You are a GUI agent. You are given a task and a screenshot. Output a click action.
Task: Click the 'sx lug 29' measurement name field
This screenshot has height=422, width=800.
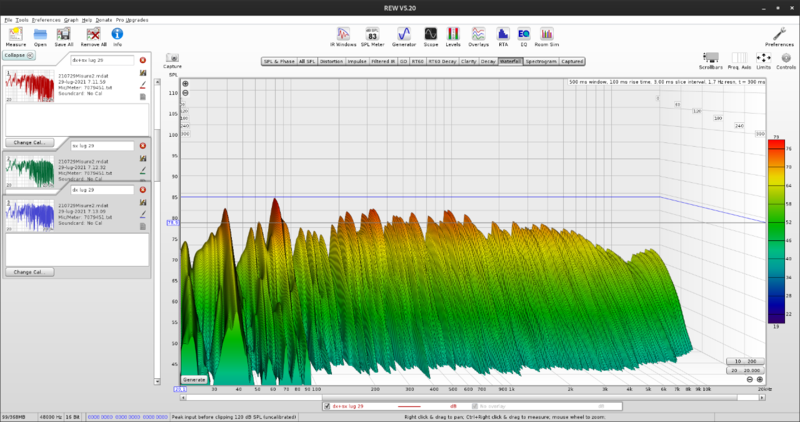tap(100, 146)
